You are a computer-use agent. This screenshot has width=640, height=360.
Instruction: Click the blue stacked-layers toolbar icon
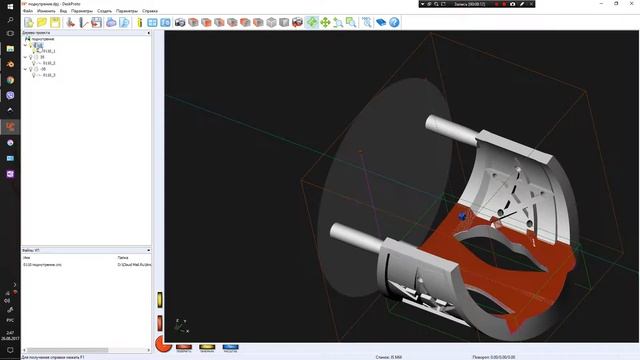[x=381, y=22]
